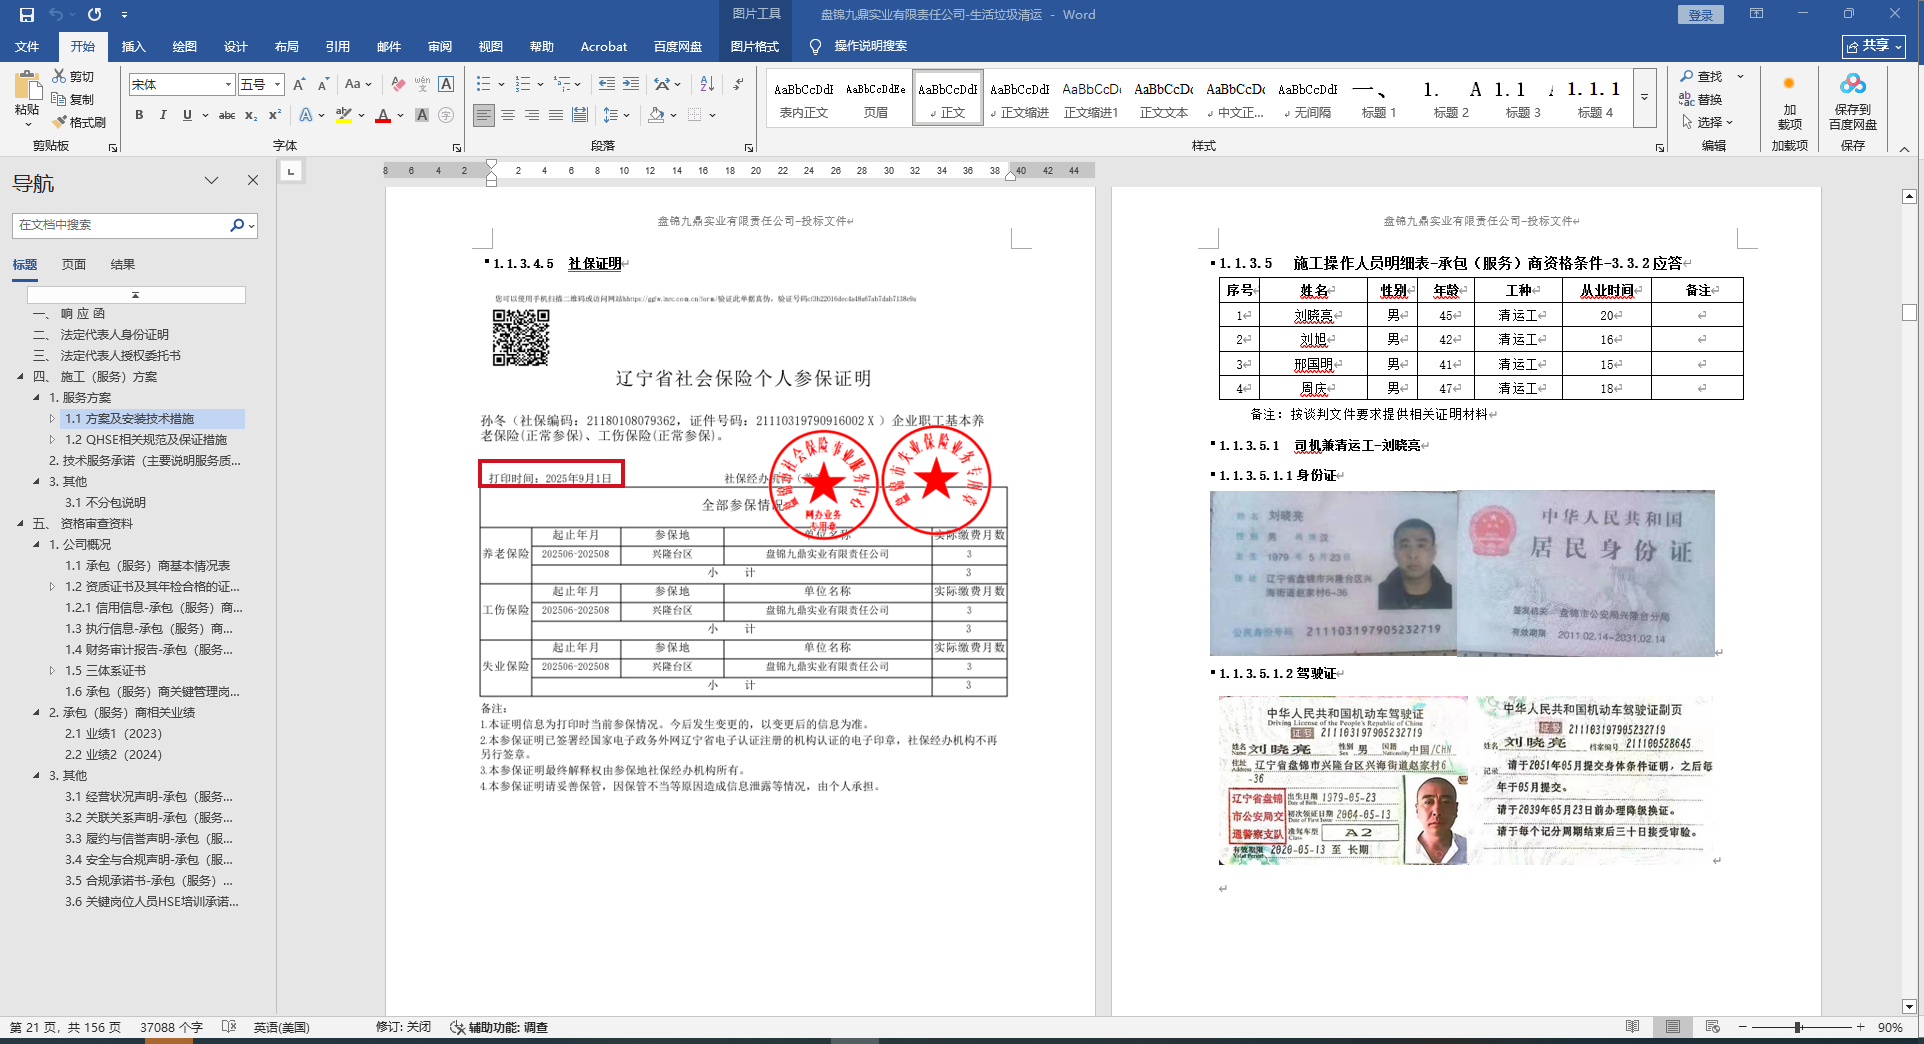Save to Baidu Netdisk (保存到百度网盘)
This screenshot has height=1044, width=1924.
1852,101
